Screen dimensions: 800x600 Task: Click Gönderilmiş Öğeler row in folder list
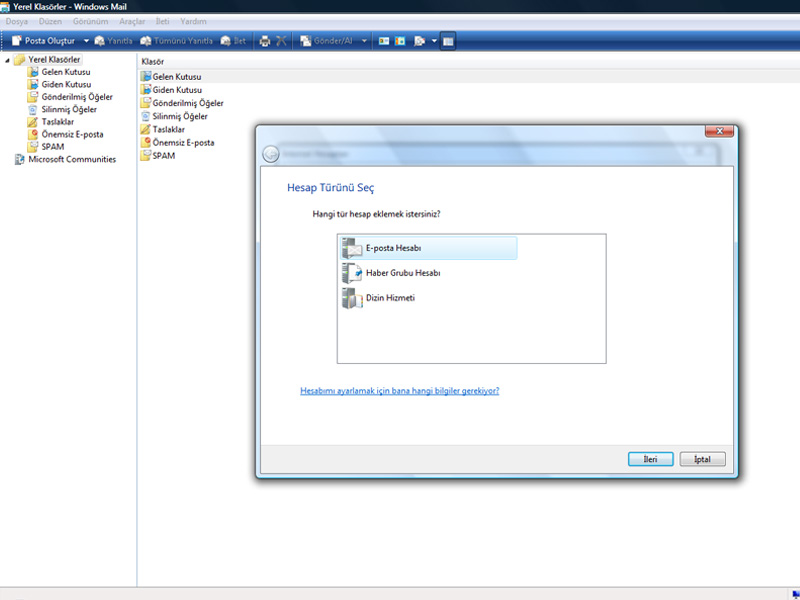(188, 103)
